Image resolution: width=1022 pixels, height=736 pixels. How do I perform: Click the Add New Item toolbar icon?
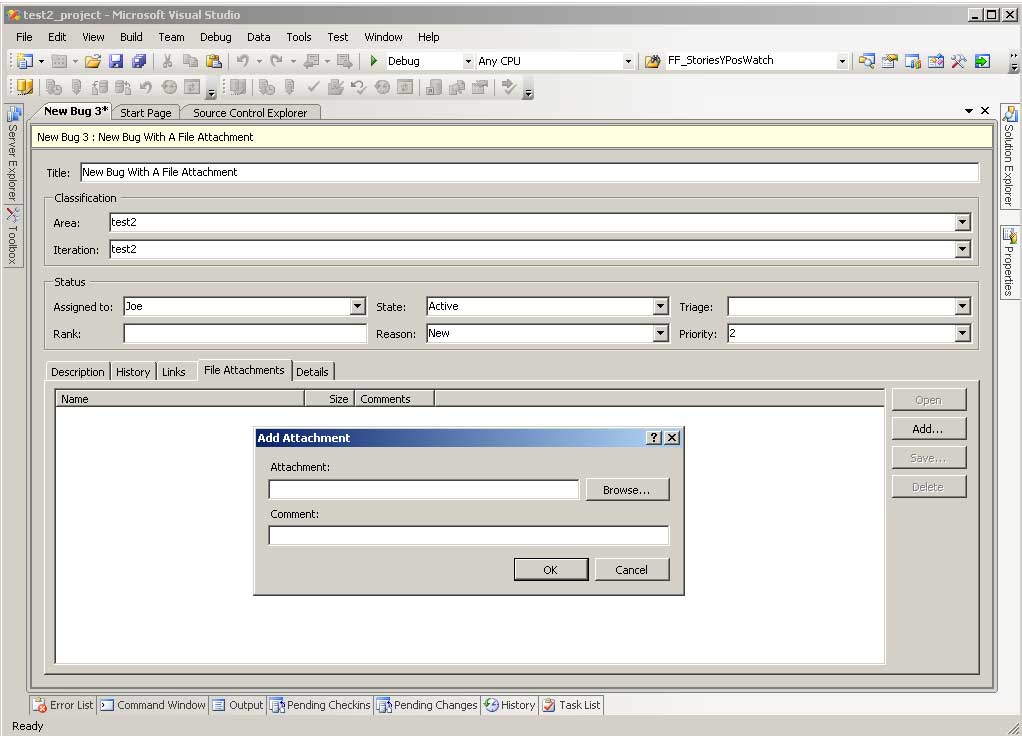pos(59,61)
